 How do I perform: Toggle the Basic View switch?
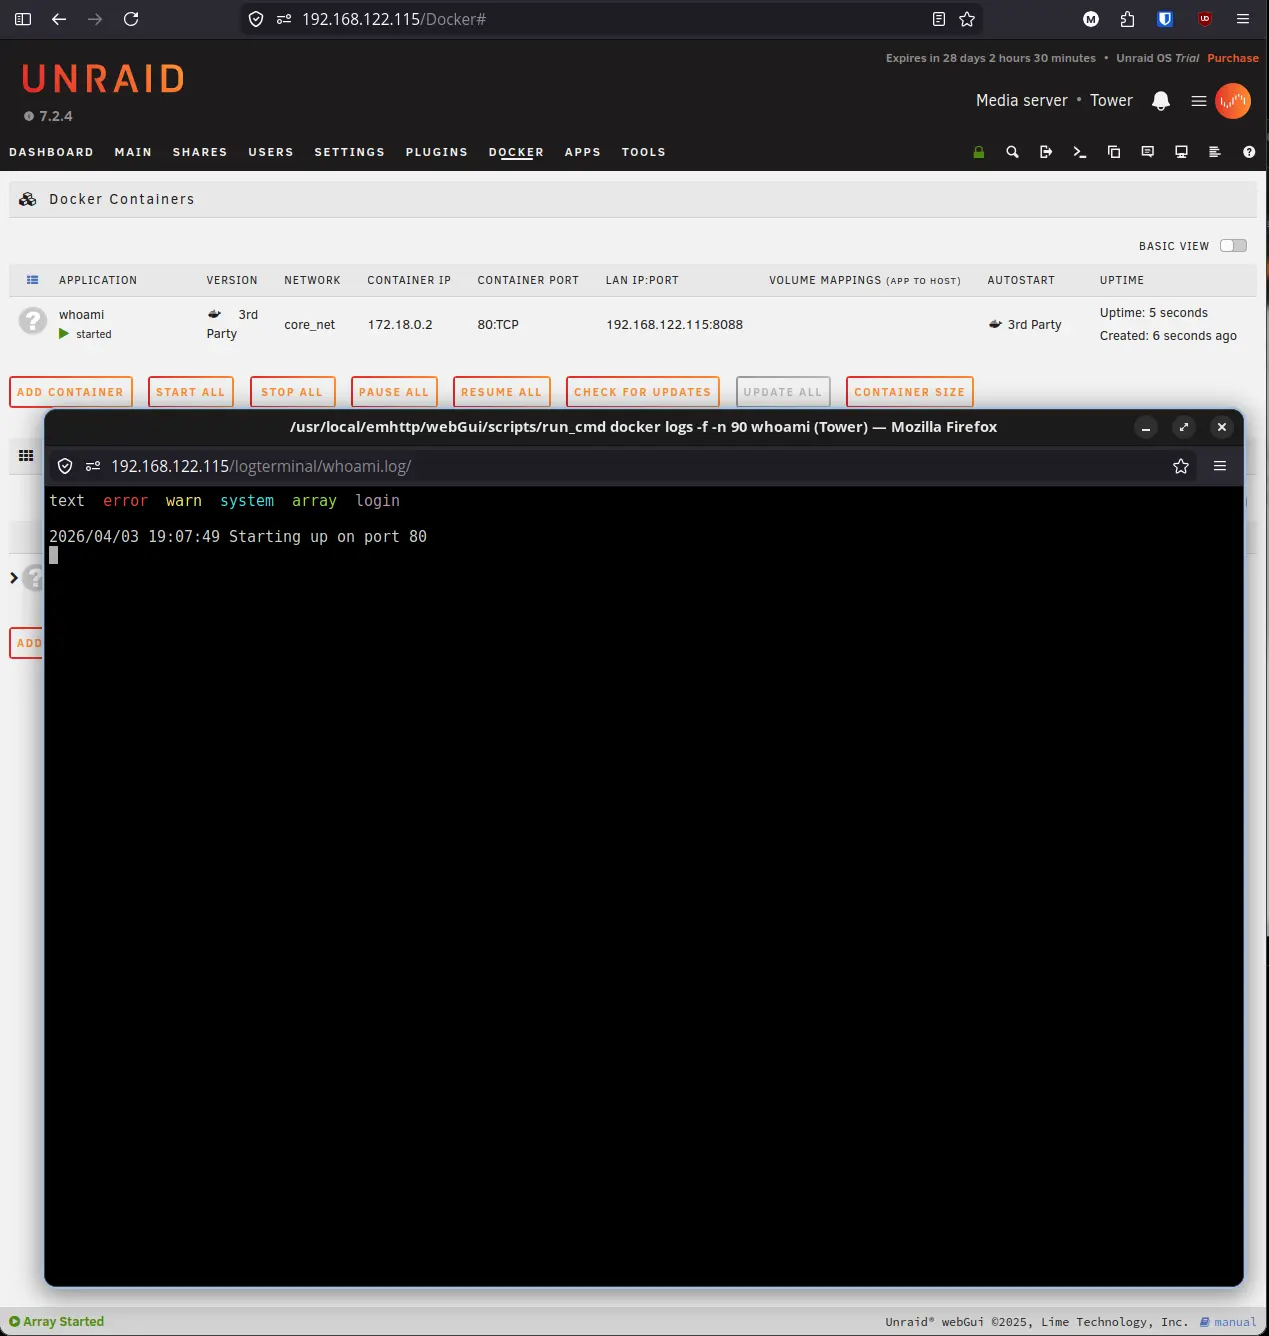pyautogui.click(x=1233, y=246)
